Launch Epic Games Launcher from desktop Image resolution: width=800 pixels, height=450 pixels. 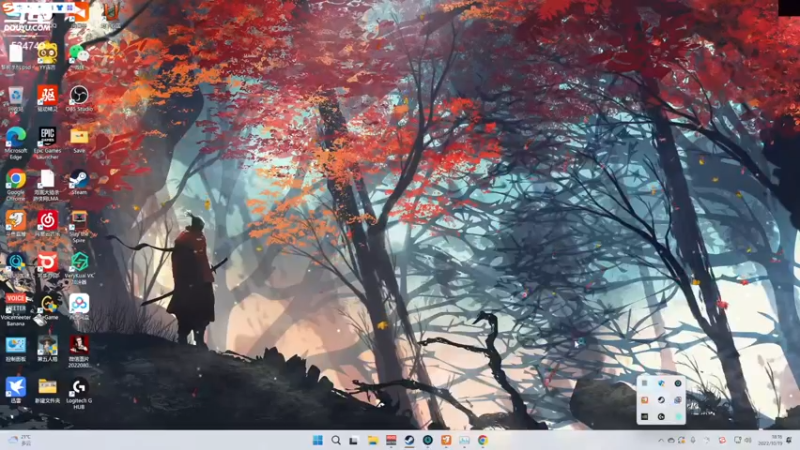[47, 143]
